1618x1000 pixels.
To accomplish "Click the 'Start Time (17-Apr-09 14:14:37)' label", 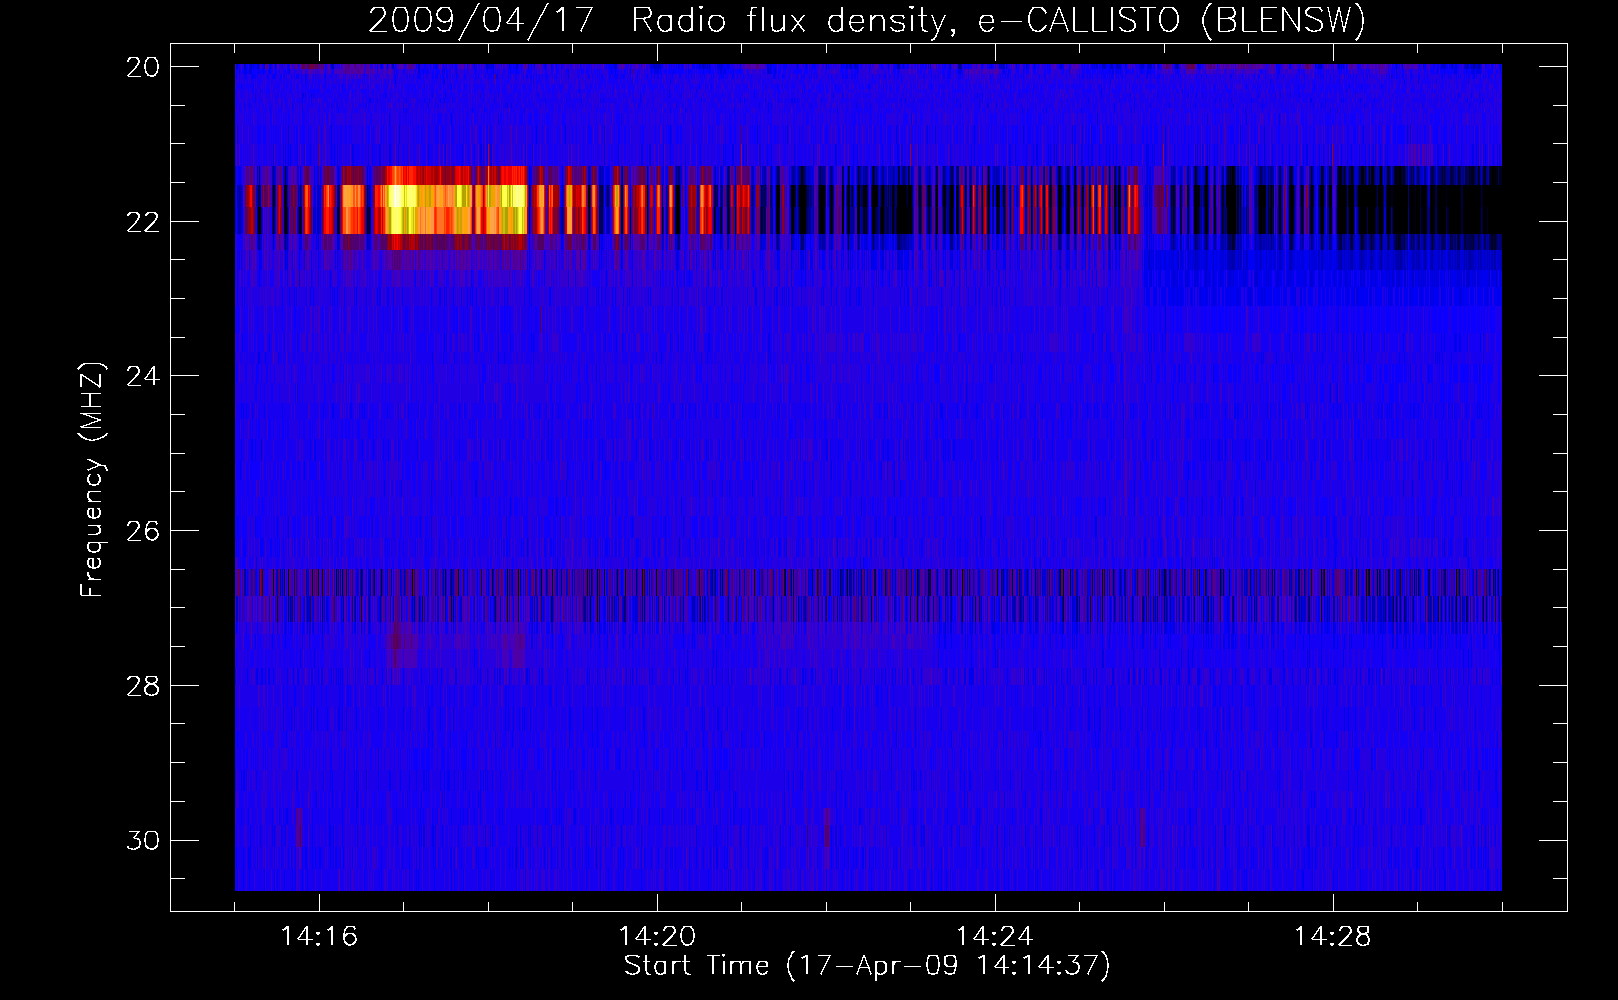I will [867, 966].
